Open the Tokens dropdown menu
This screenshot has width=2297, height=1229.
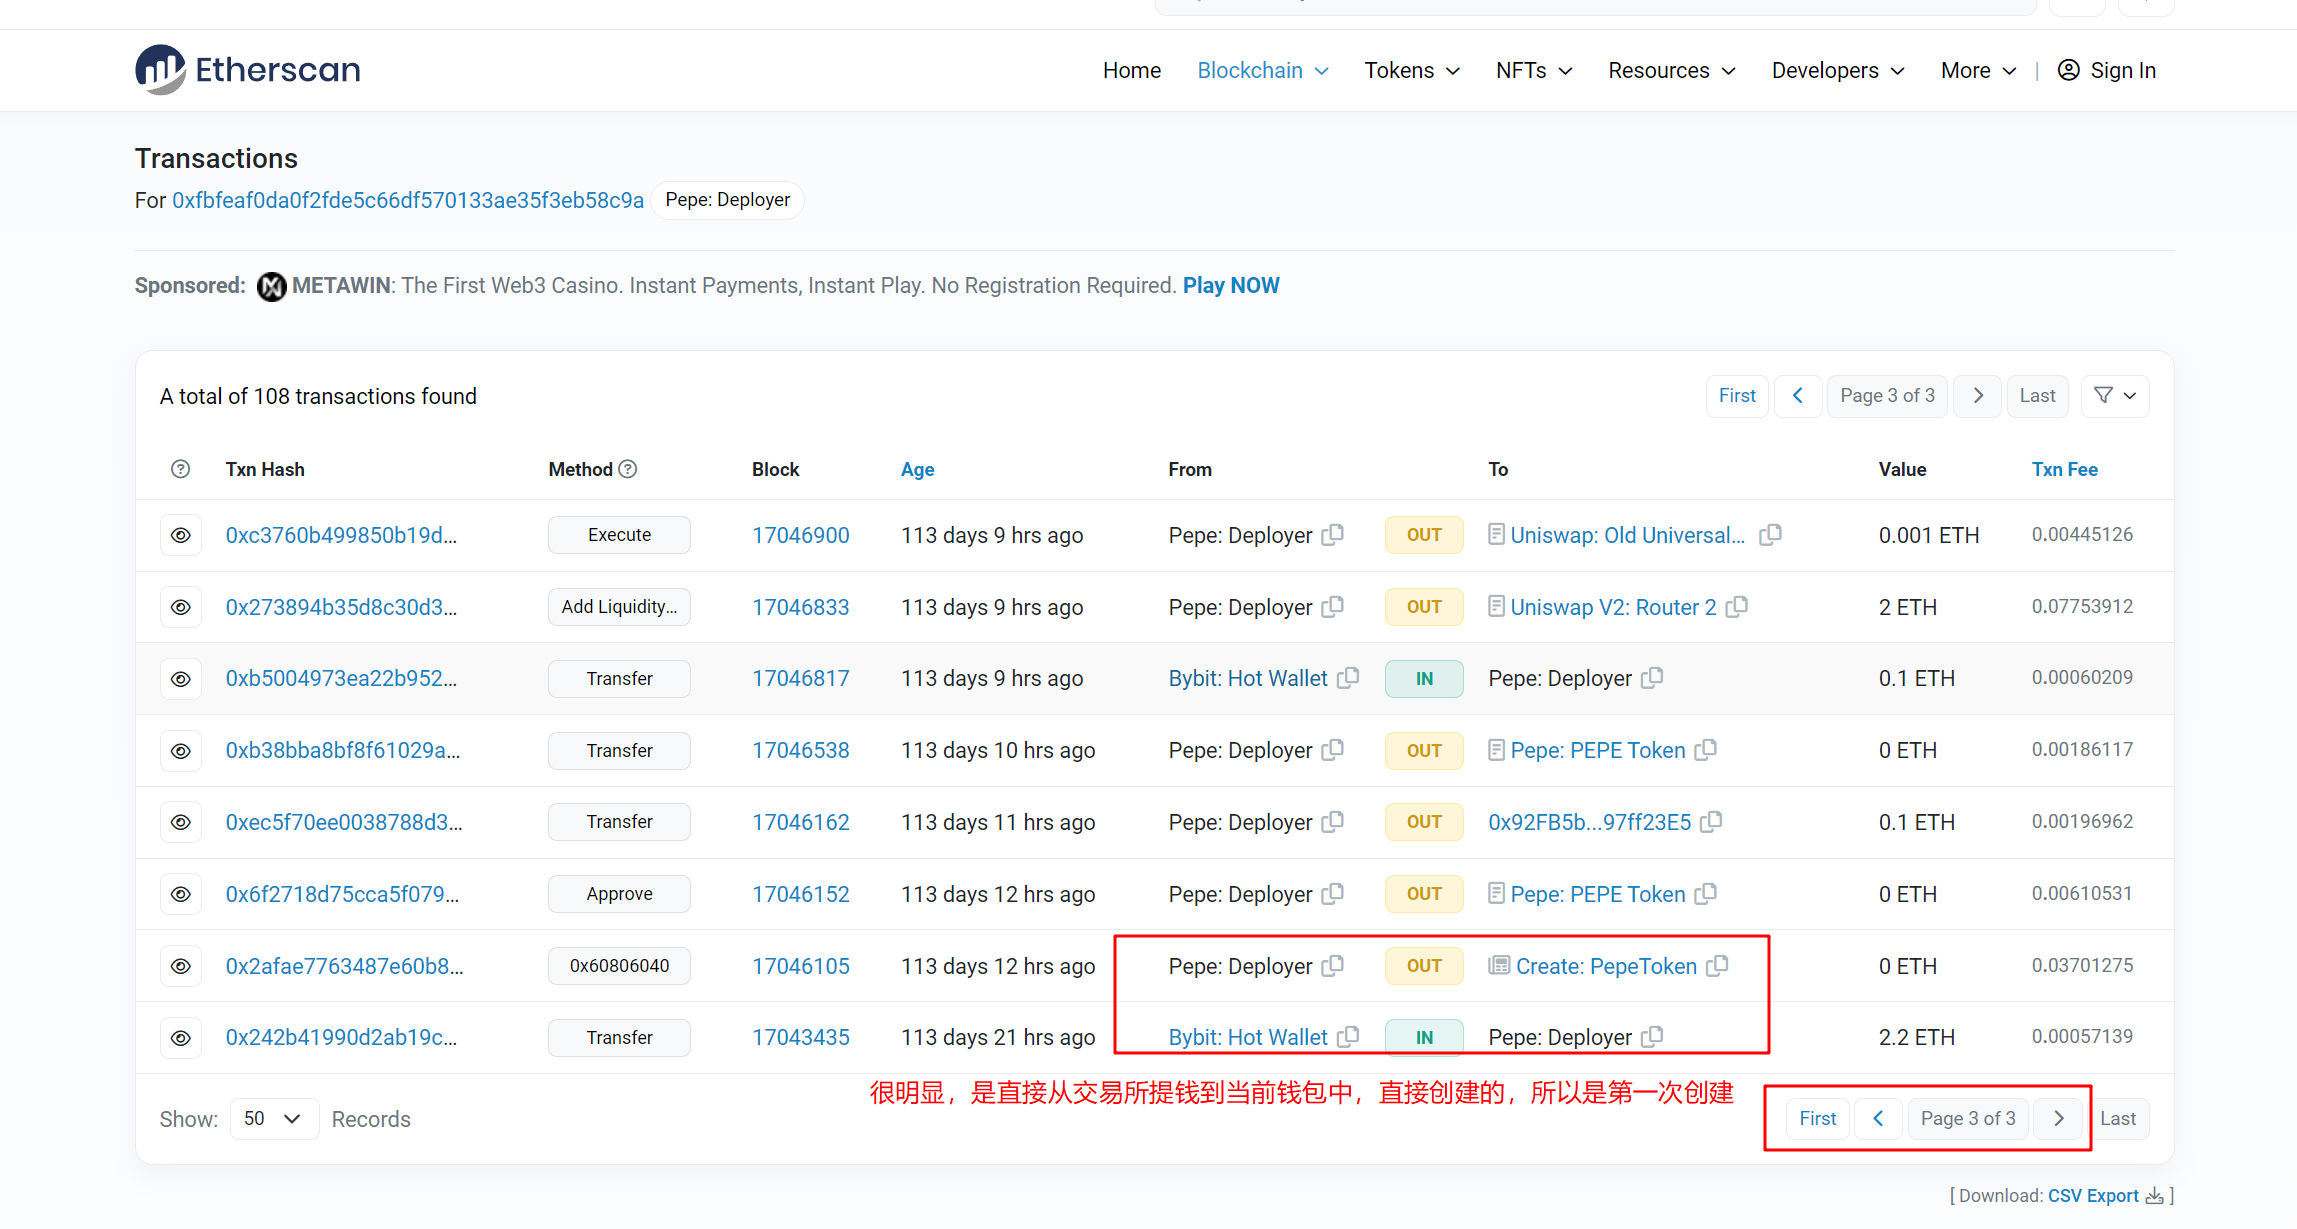(1412, 71)
